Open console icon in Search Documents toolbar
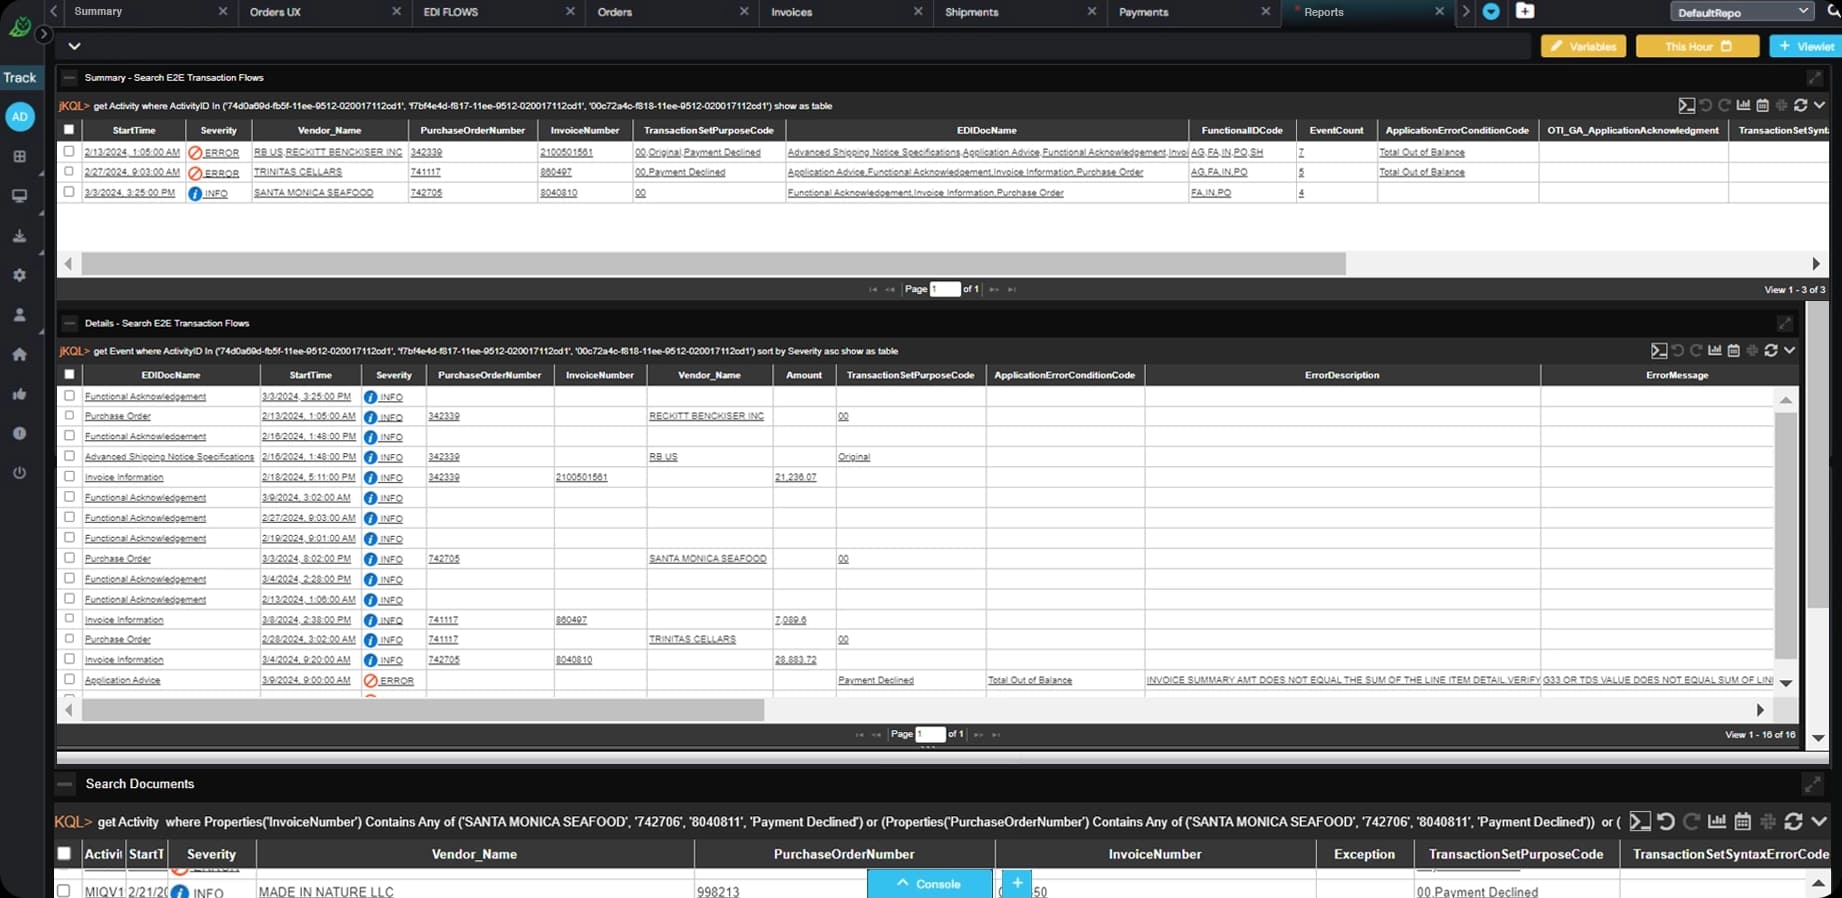The image size is (1842, 898). [1640, 821]
